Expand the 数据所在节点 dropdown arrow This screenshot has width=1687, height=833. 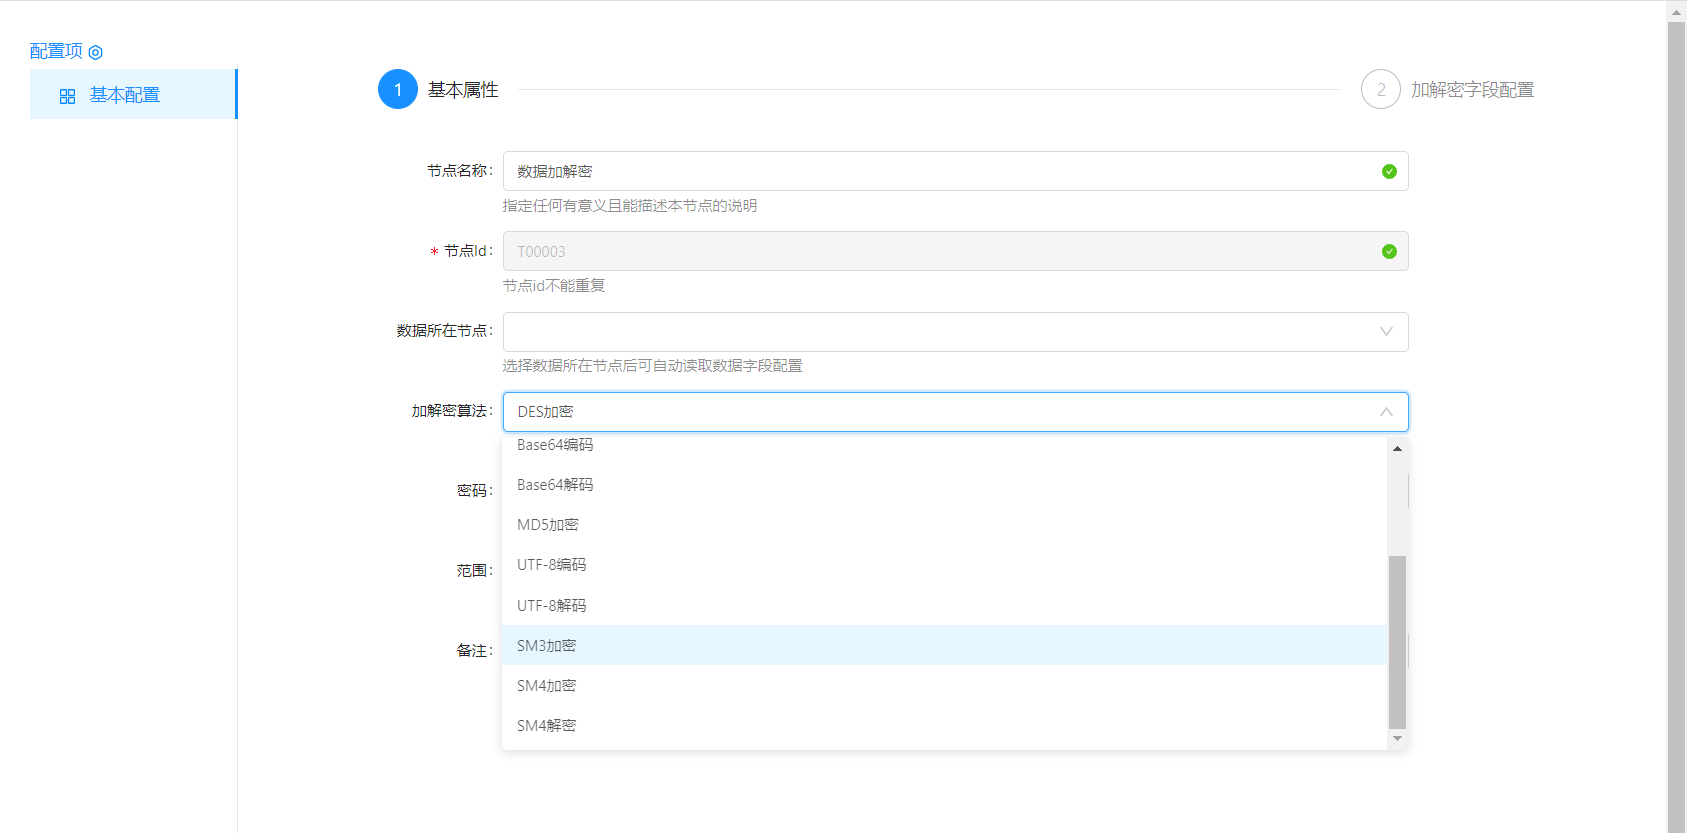click(x=1385, y=332)
